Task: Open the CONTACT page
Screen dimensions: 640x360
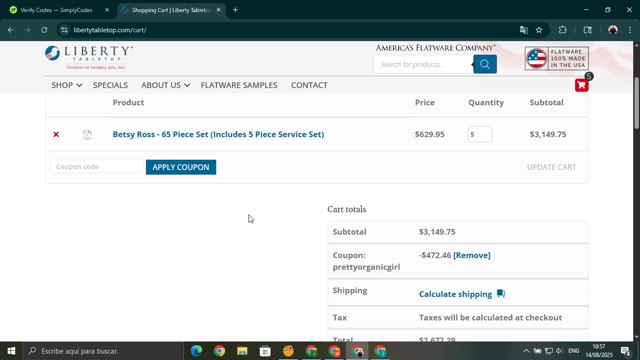Action: (309, 85)
